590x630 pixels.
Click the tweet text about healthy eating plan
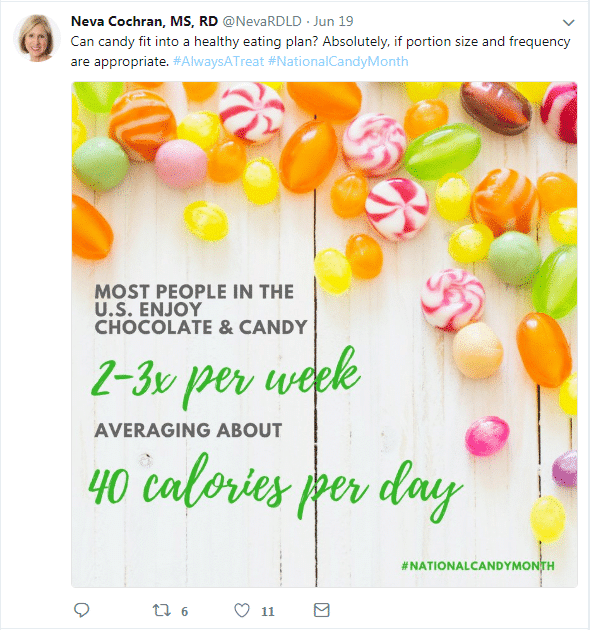[320, 51]
